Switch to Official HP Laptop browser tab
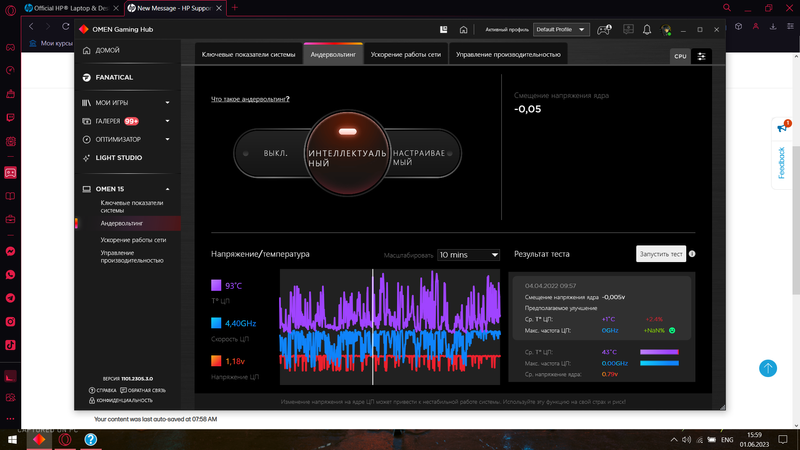 pyautogui.click(x=70, y=8)
